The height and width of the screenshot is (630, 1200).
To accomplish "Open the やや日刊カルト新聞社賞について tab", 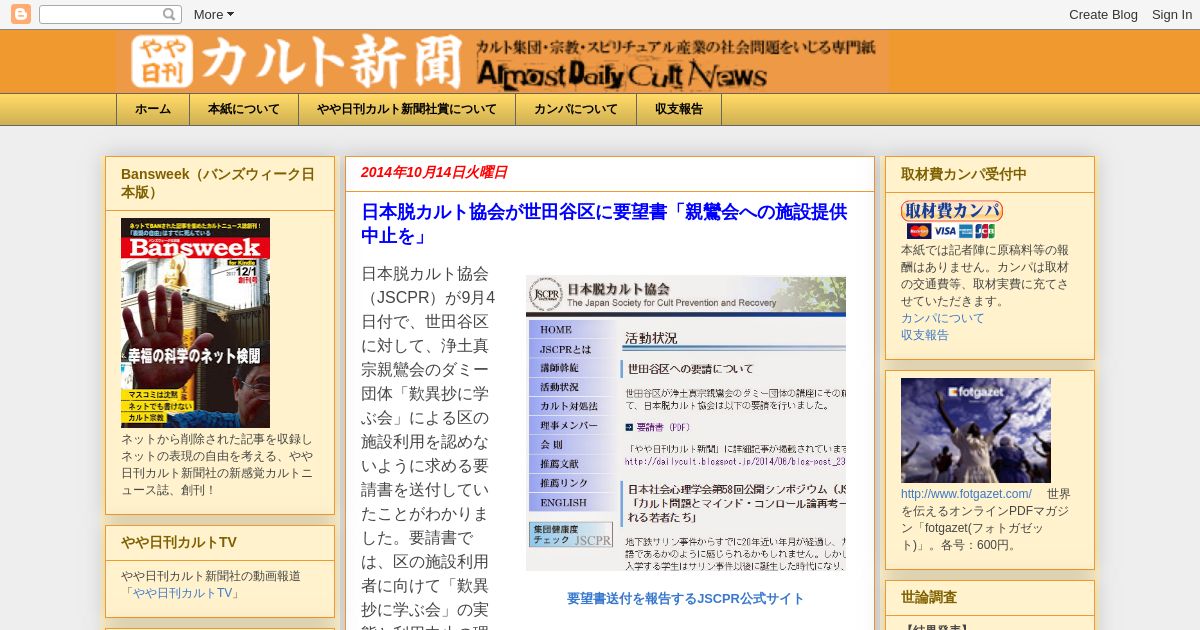I will [x=407, y=109].
